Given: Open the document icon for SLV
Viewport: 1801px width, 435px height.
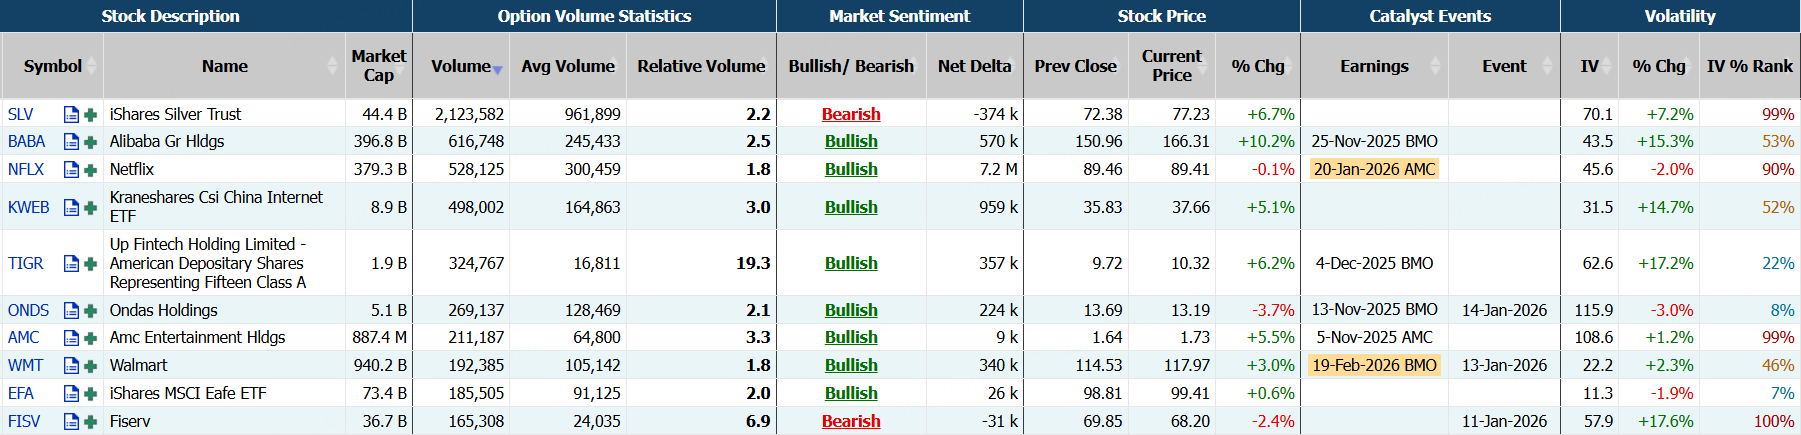Looking at the screenshot, I should [x=71, y=114].
